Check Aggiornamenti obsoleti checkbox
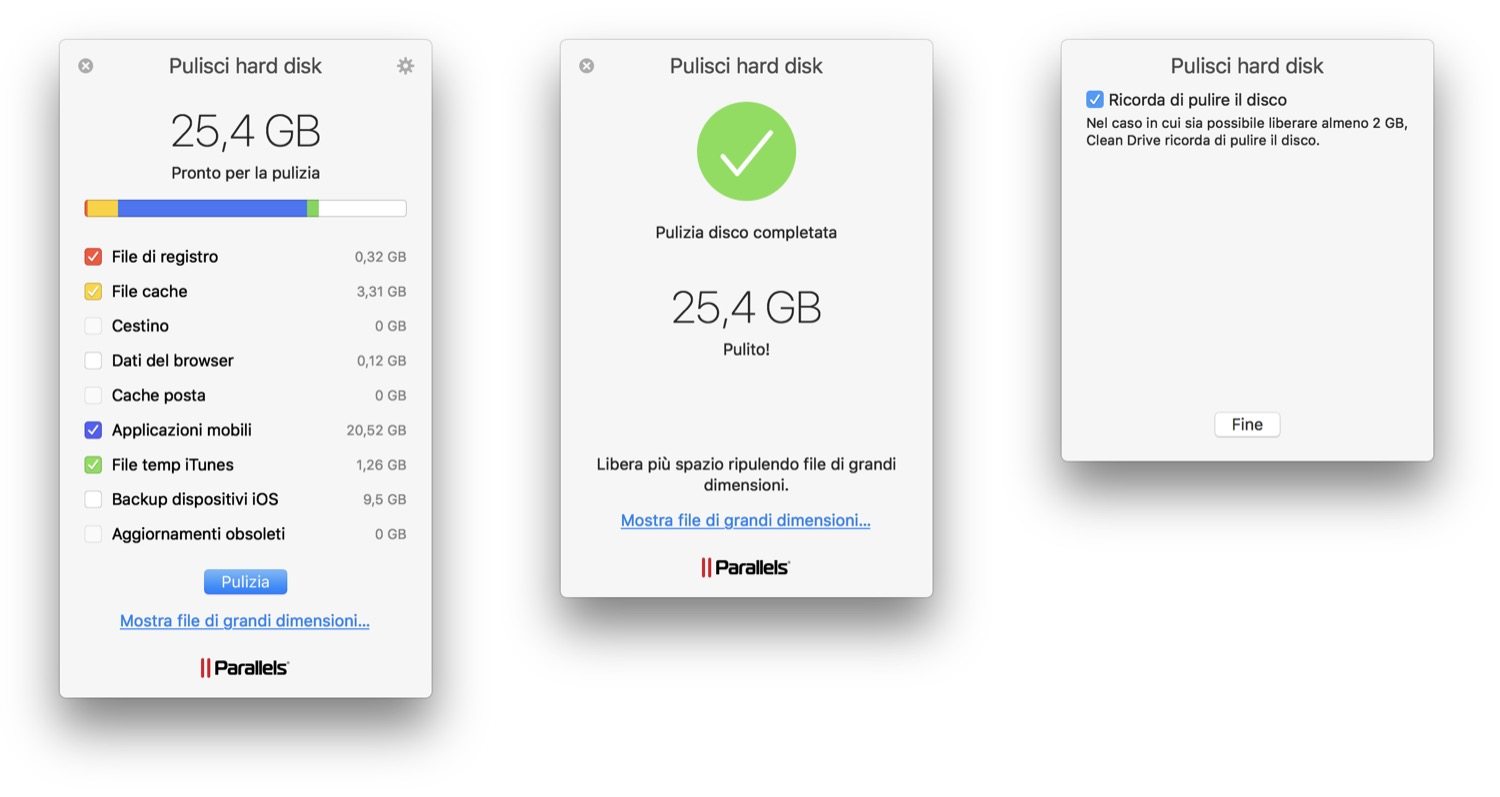 click(93, 534)
